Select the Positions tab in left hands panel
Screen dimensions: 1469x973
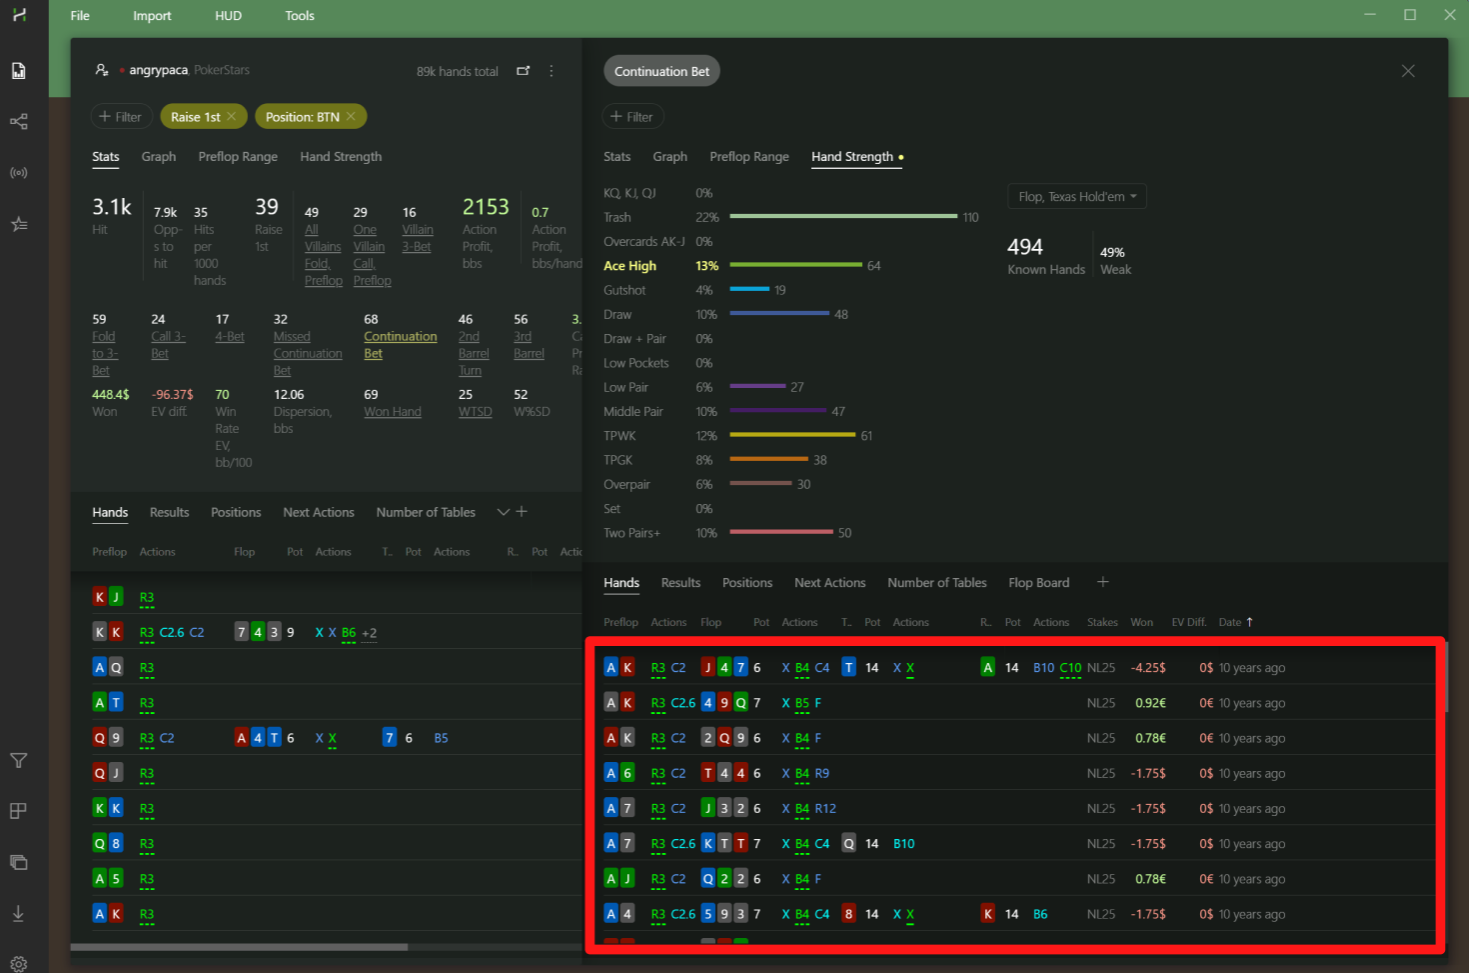pyautogui.click(x=236, y=512)
